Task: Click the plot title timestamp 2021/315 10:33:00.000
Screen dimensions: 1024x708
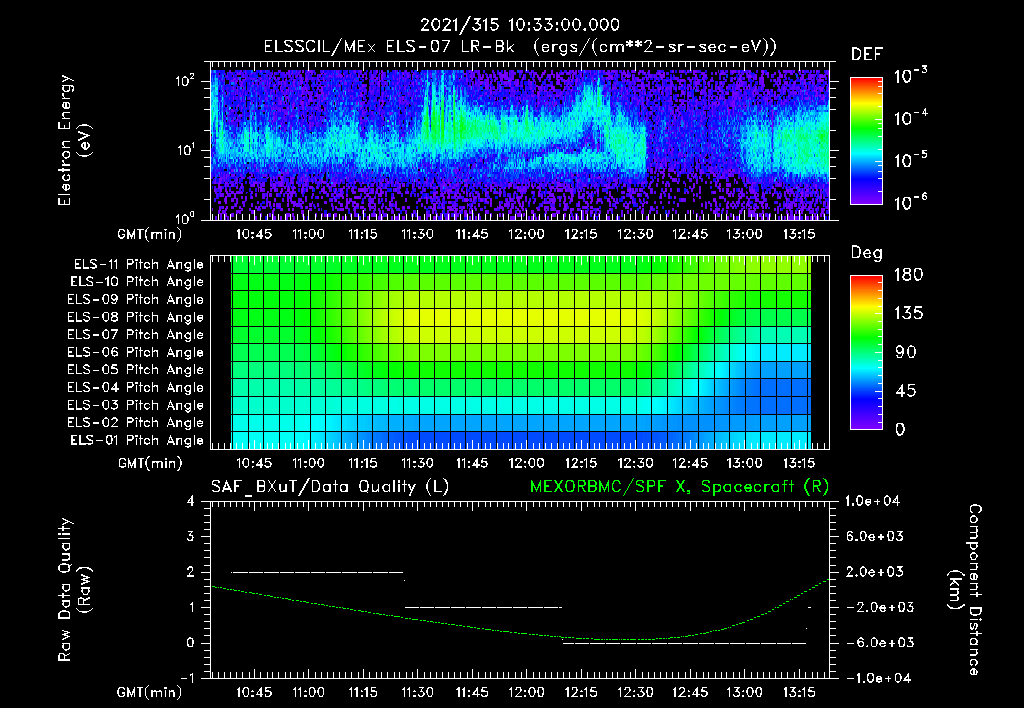Action: 519,25
